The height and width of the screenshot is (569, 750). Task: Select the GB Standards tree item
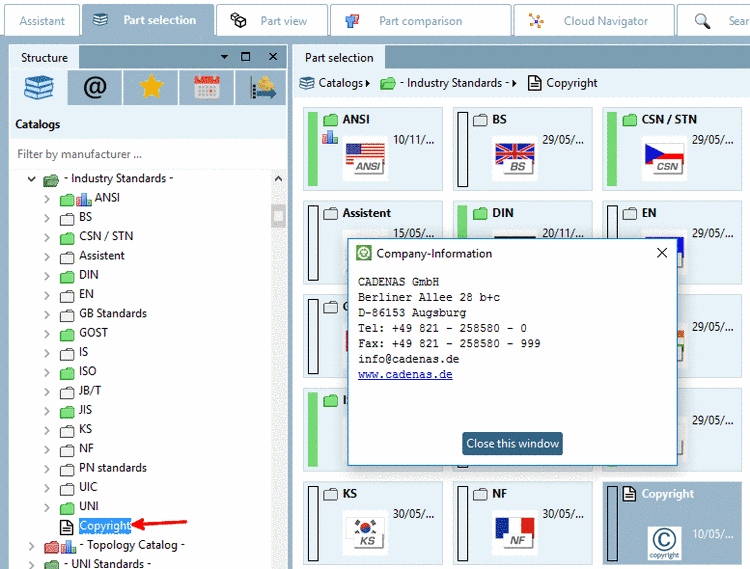113,314
